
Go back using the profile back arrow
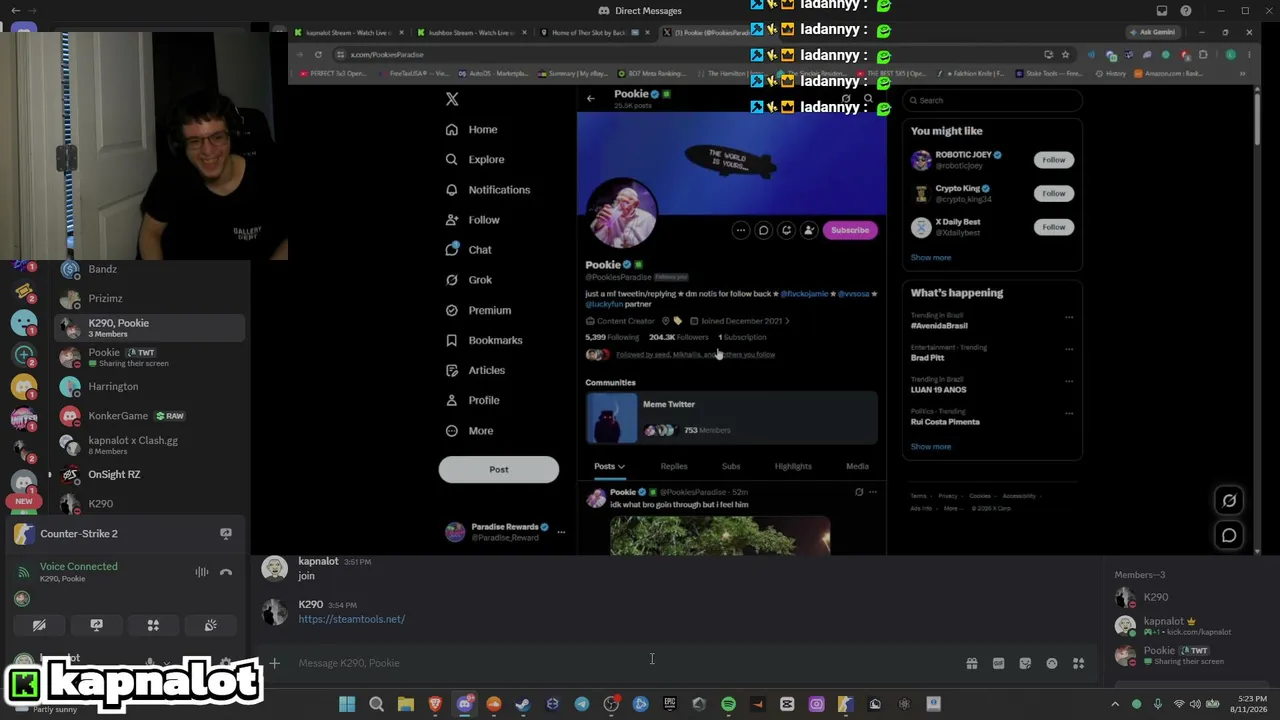[x=591, y=98]
